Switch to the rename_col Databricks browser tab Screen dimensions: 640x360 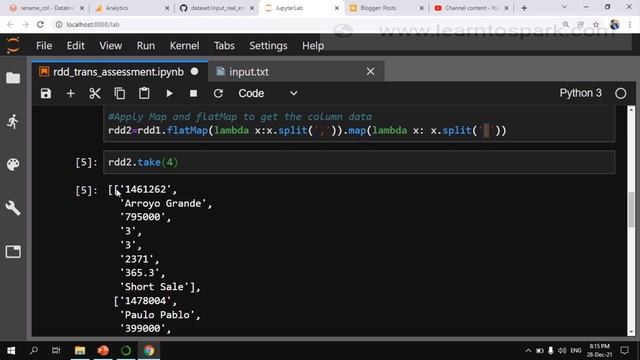(x=47, y=8)
